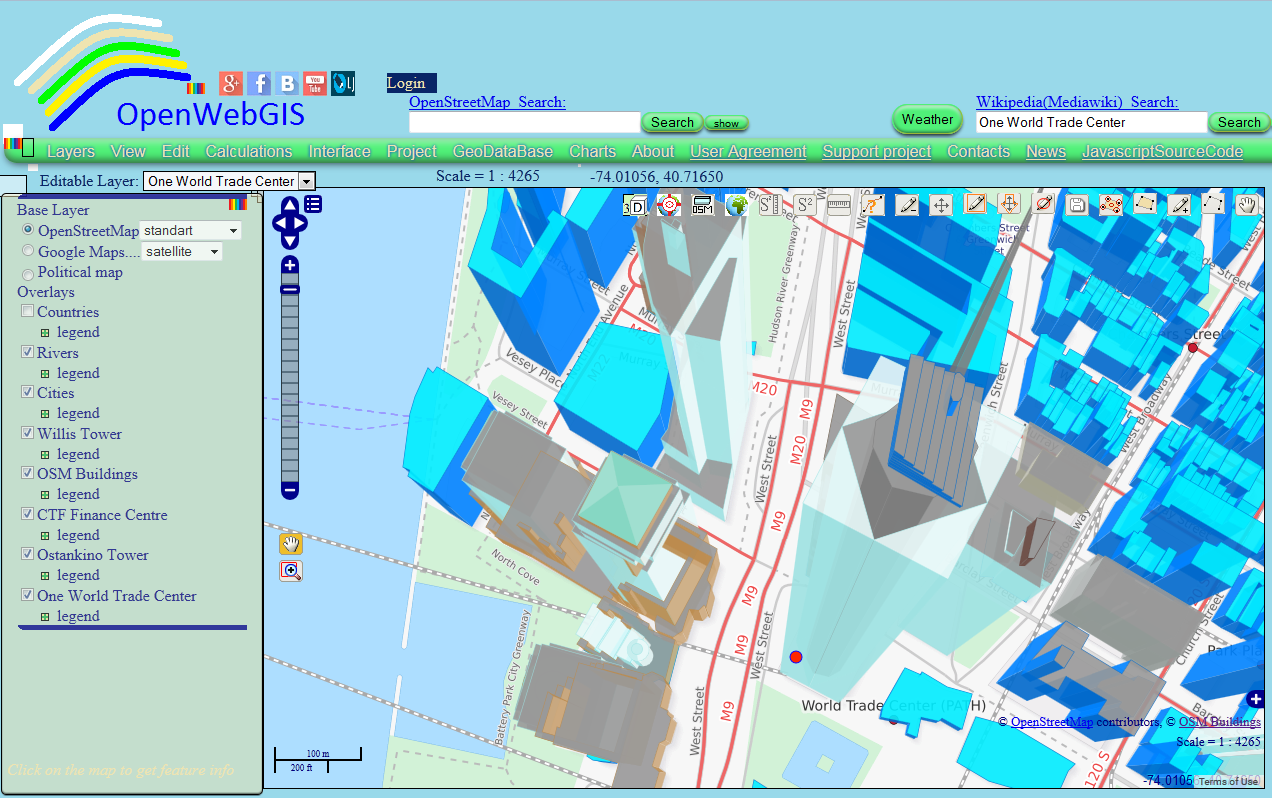The width and height of the screenshot is (1272, 798).
Task: Activate the pan hand tool above the map
Action: point(290,543)
